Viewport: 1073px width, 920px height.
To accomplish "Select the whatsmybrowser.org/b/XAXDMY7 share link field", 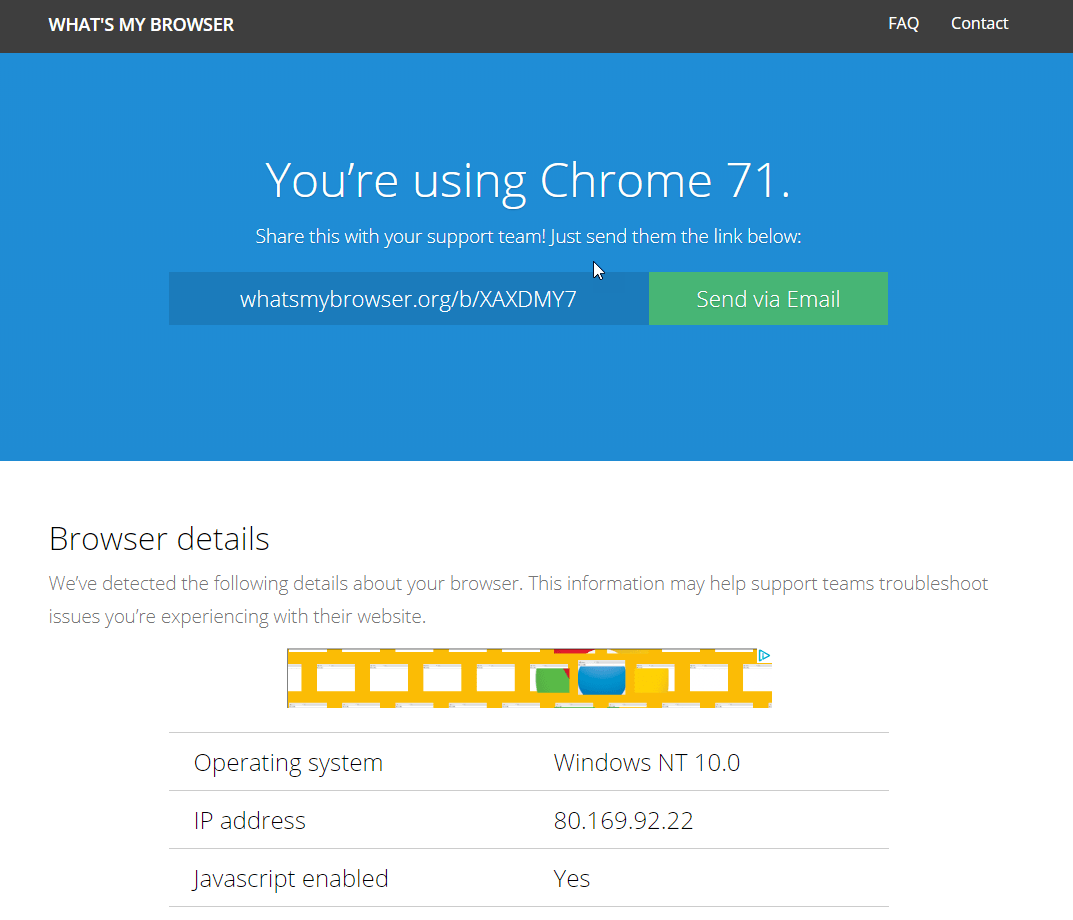I will pyautogui.click(x=409, y=298).
